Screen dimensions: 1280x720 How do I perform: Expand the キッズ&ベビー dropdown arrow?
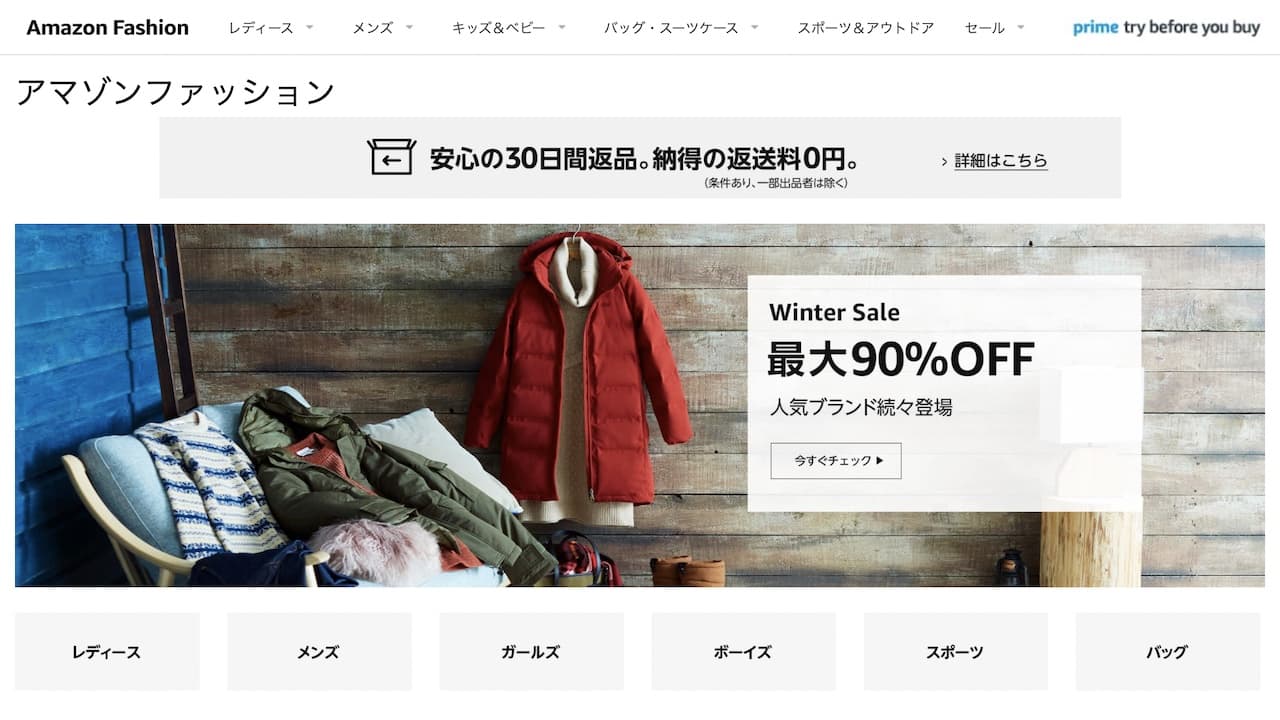[x=561, y=27]
